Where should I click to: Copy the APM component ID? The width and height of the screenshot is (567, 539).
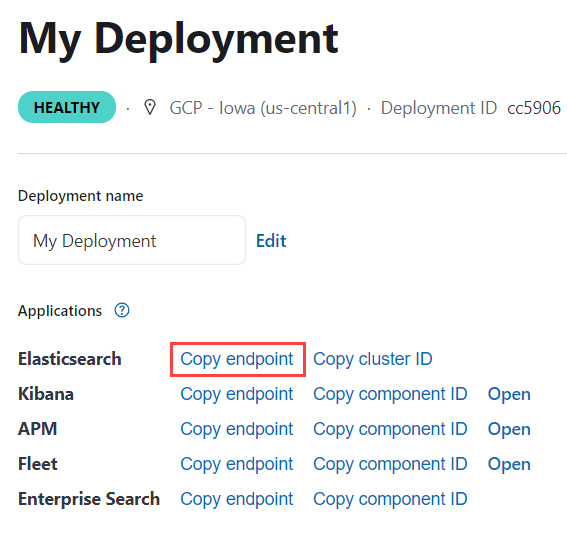coord(390,429)
